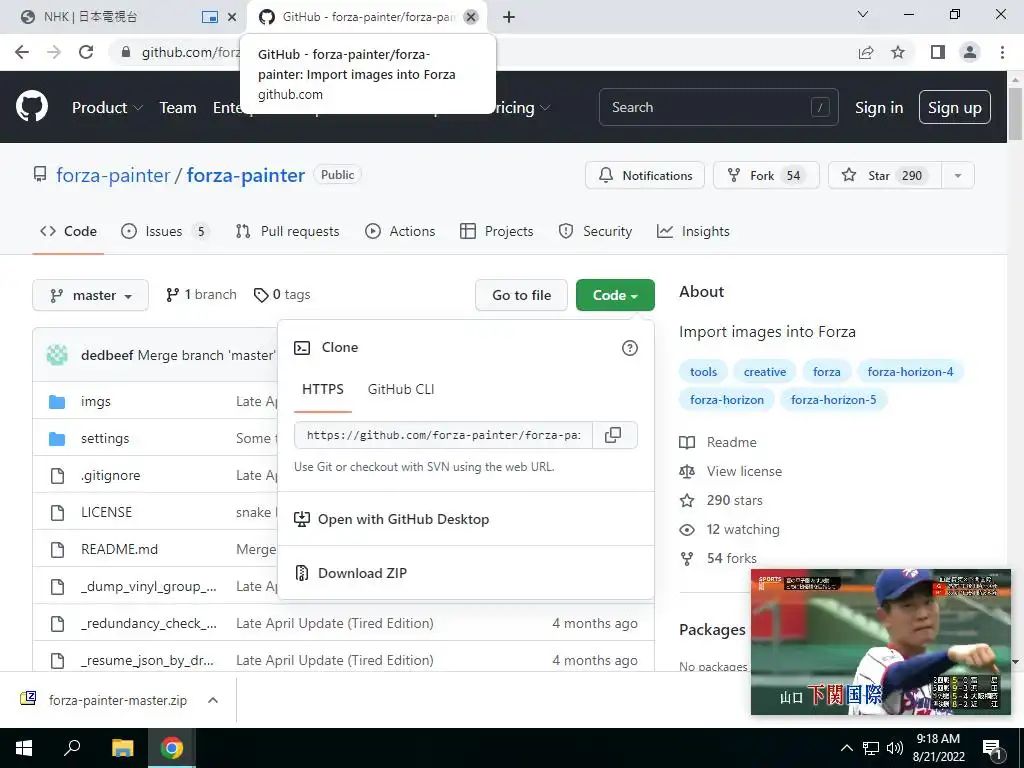1024x768 pixels.
Task: Show hidden system tray icons
Action: coord(846,748)
